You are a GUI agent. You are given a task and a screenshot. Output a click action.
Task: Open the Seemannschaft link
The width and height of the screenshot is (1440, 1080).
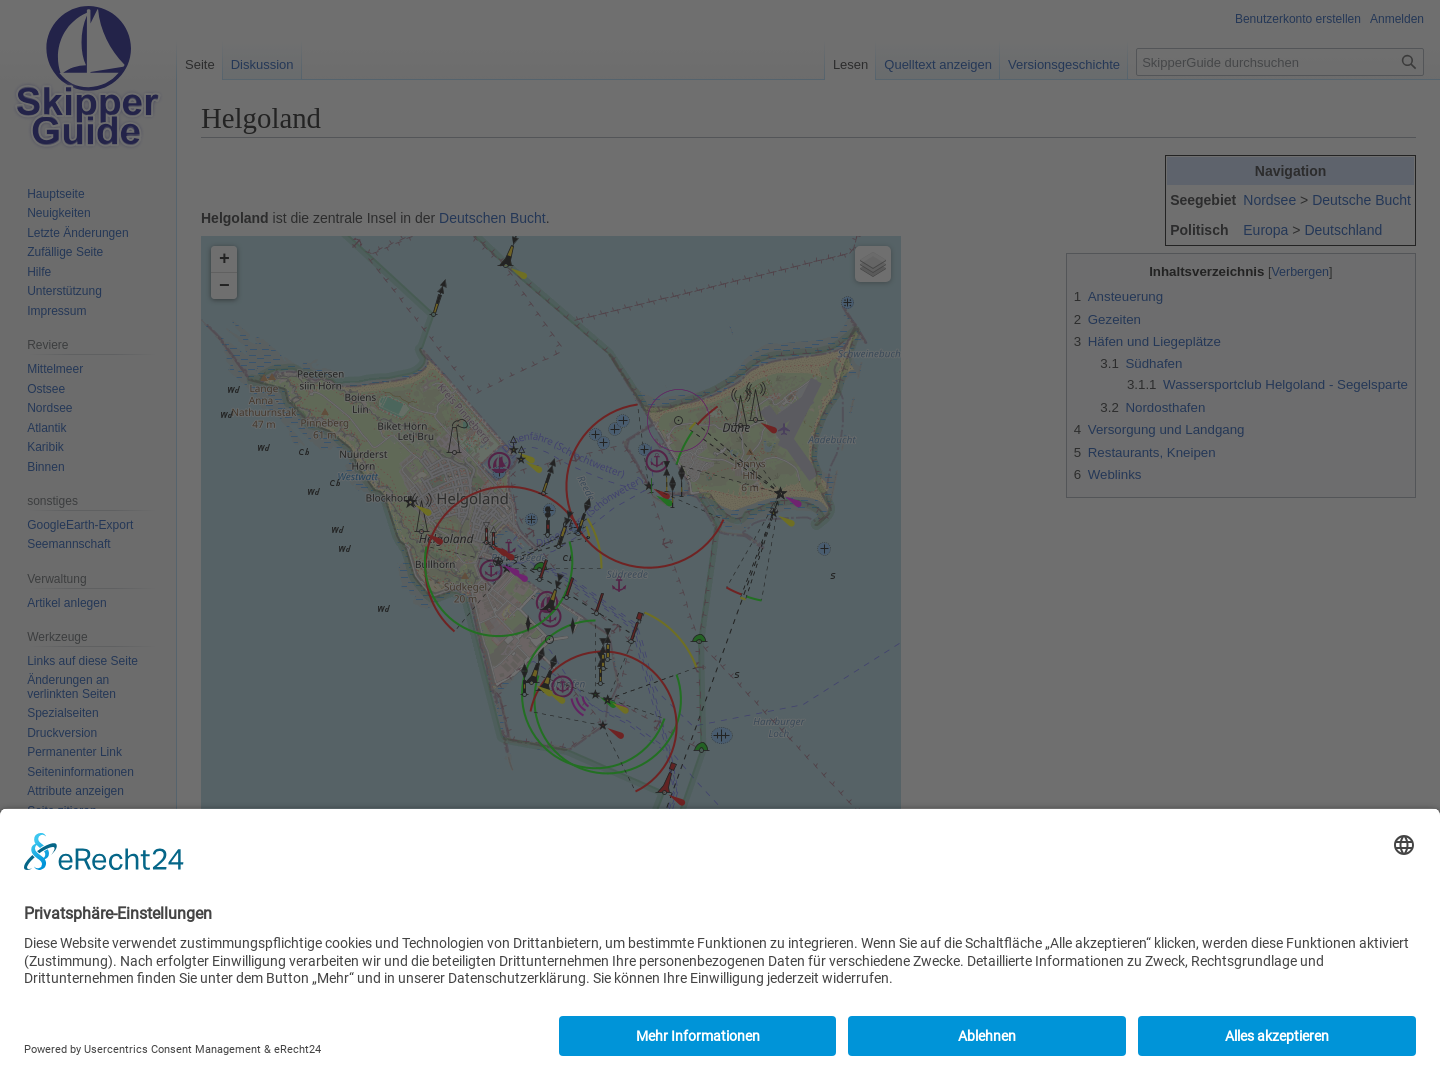point(69,544)
